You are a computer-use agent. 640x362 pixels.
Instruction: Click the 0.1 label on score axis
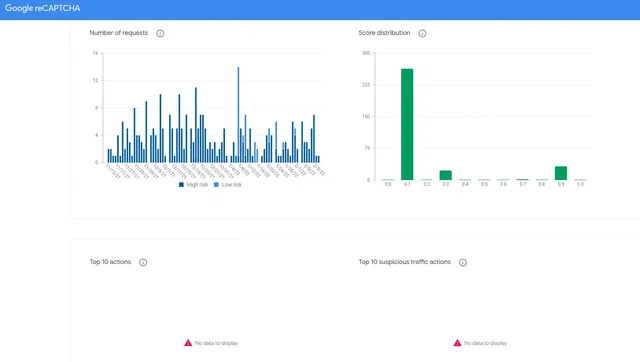tap(407, 184)
